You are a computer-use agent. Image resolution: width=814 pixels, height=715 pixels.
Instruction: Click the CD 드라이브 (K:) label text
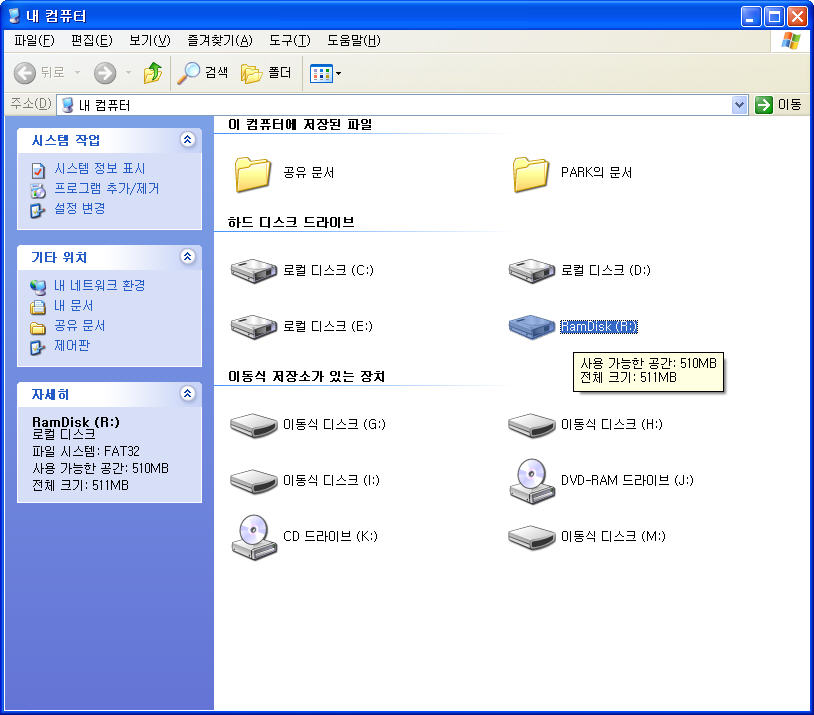pos(331,537)
